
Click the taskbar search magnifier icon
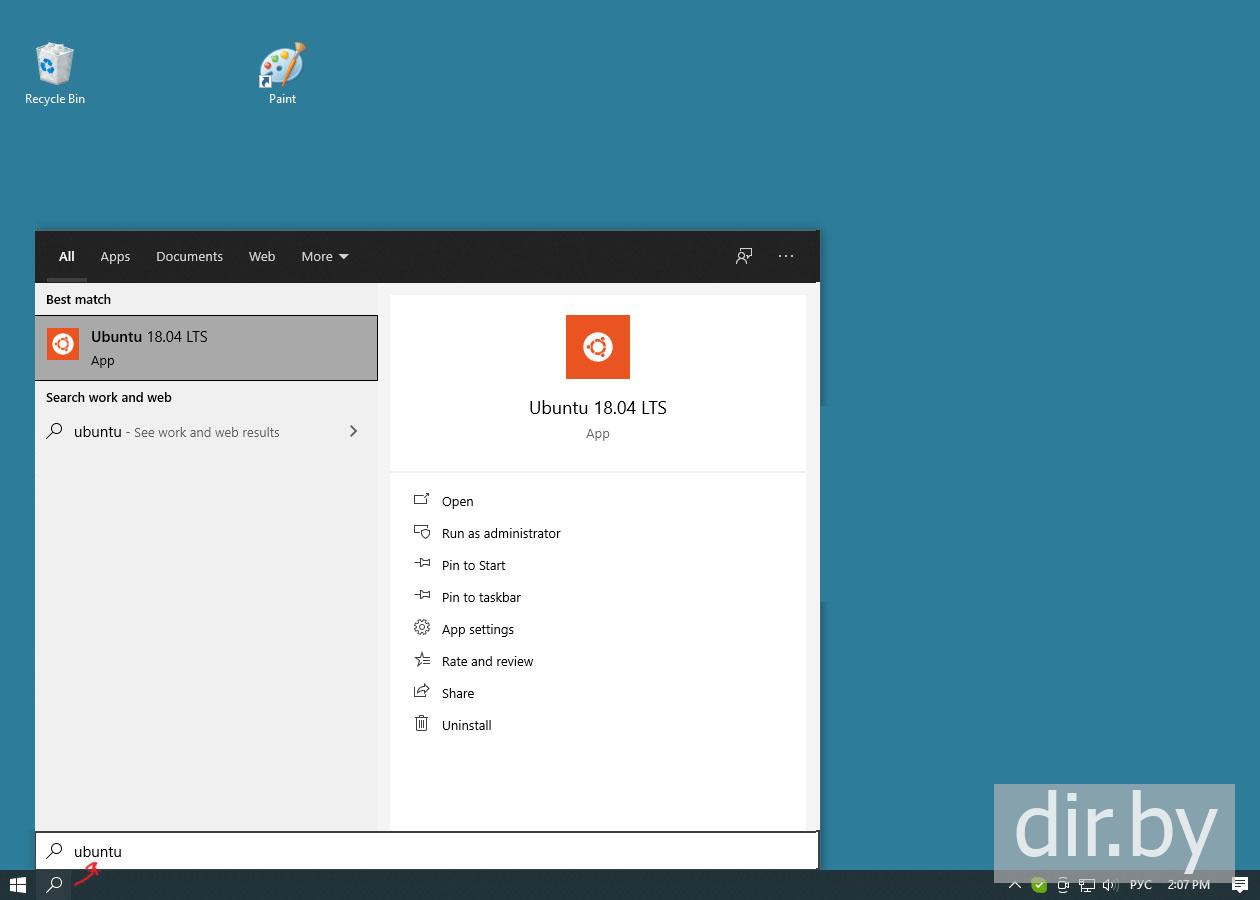(x=54, y=885)
